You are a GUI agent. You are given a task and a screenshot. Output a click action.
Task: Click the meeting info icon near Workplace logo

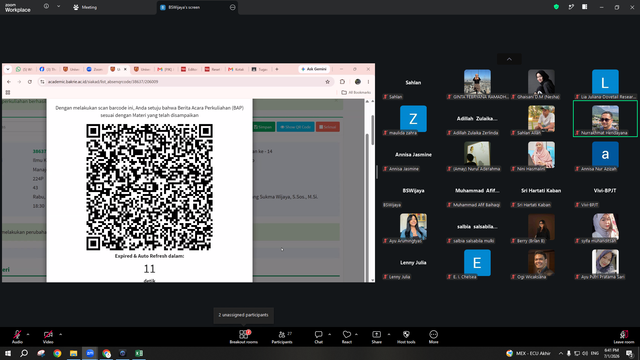click(x=46, y=7)
